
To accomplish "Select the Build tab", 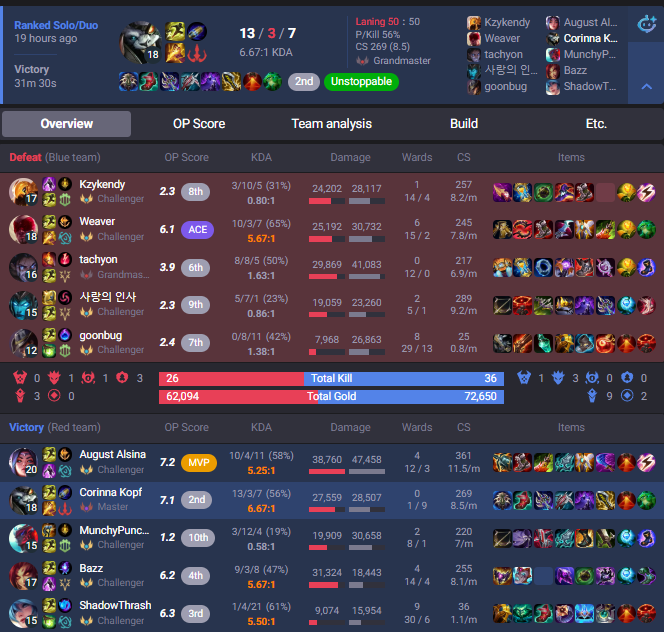I will tap(464, 124).
